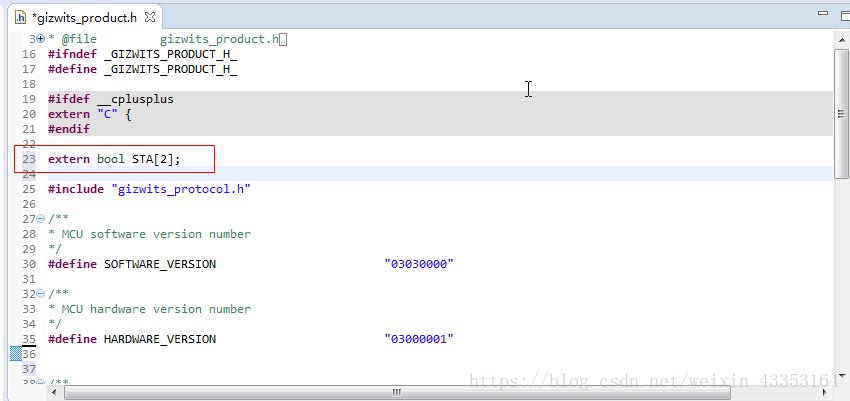
Task: Collapse the comment block at line 27
Action: 40,219
